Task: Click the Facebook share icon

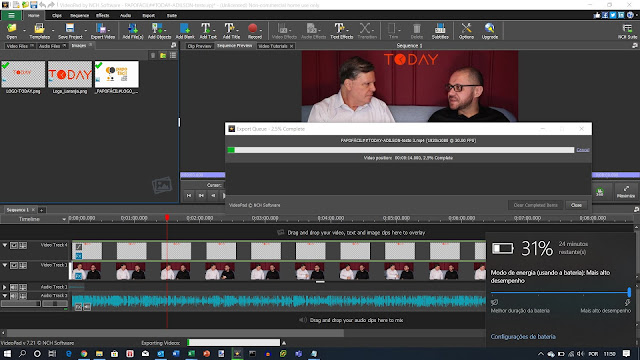Action: (605, 15)
